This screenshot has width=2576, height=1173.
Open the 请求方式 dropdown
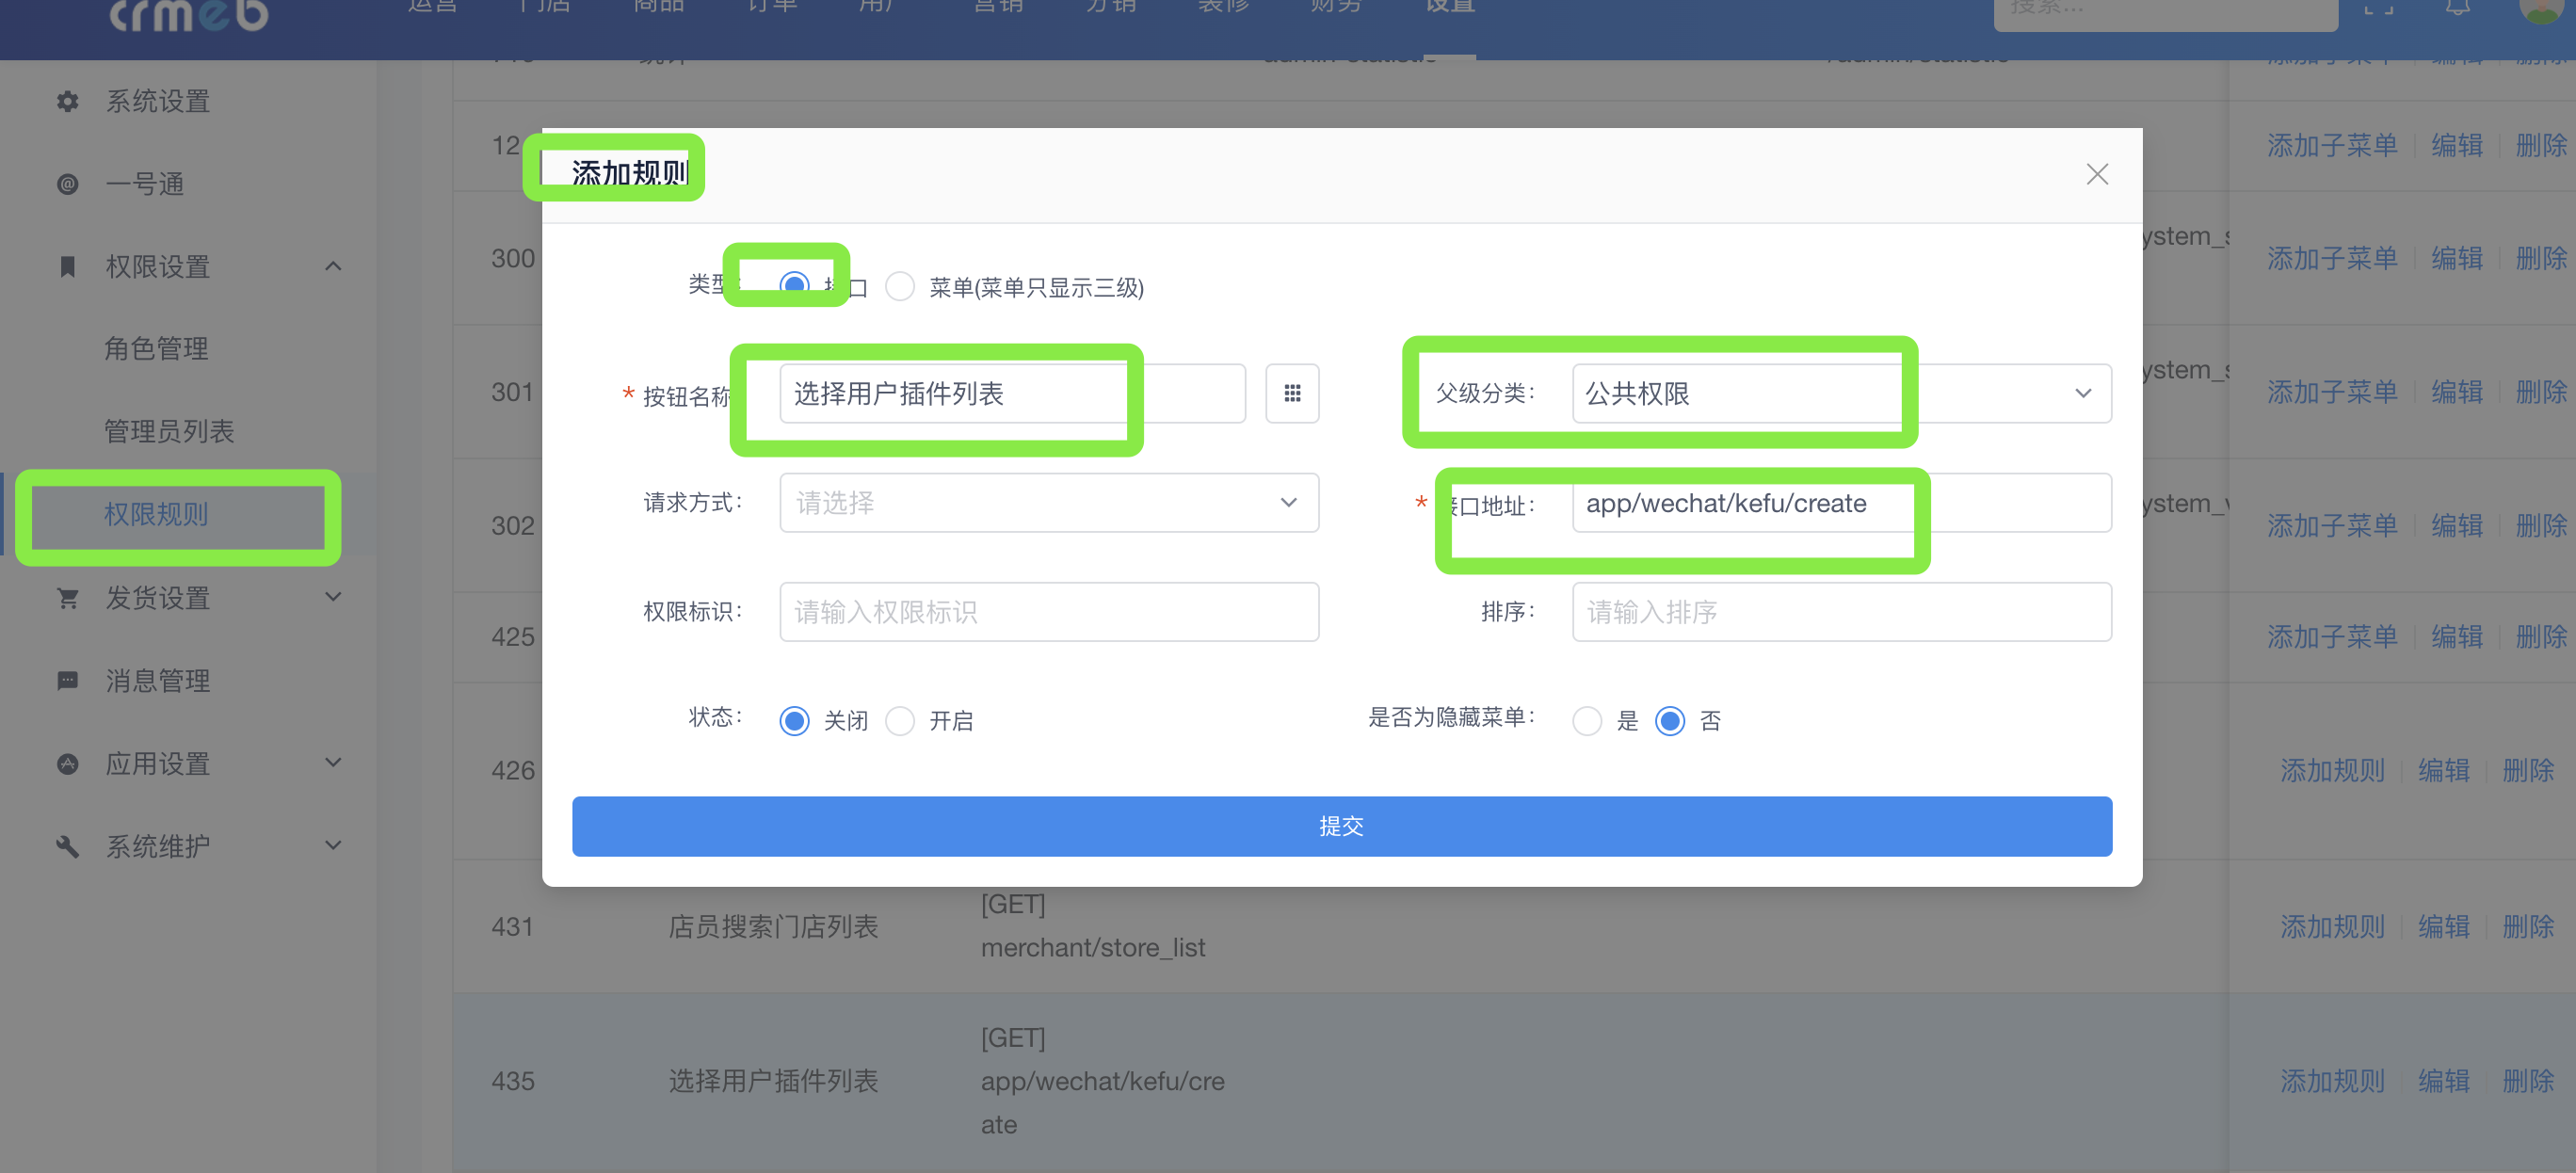[1049, 503]
